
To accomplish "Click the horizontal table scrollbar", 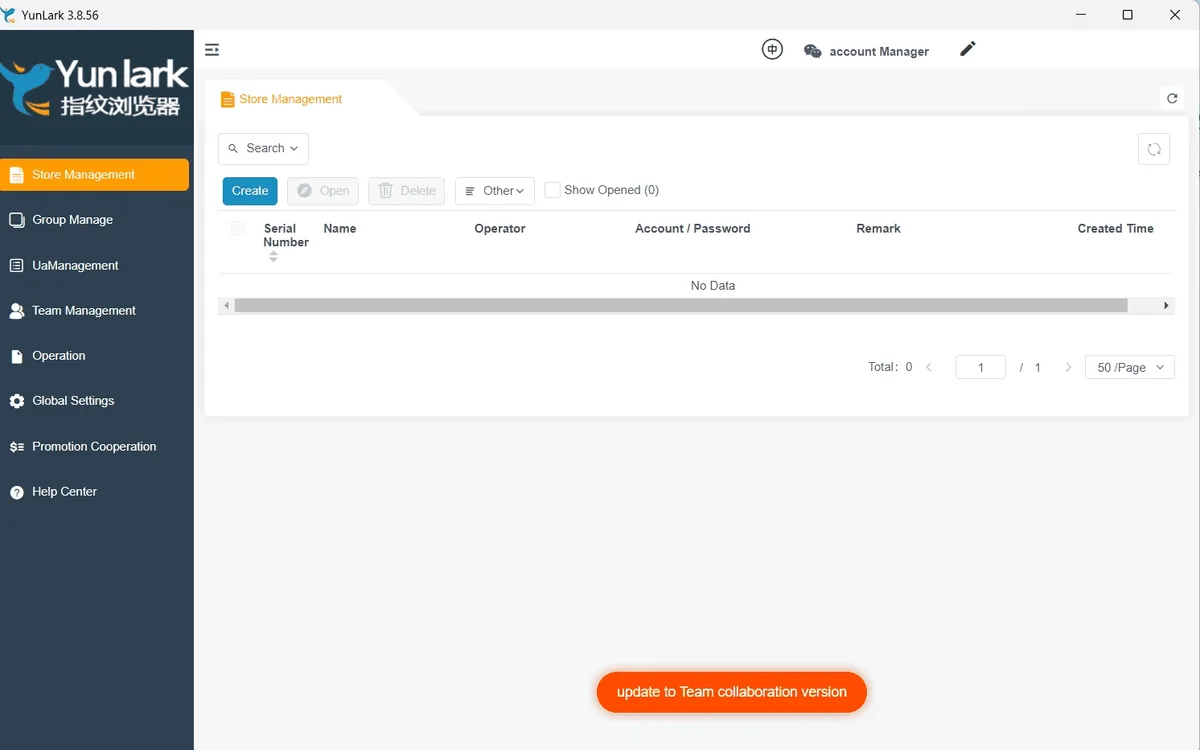I will coord(681,305).
